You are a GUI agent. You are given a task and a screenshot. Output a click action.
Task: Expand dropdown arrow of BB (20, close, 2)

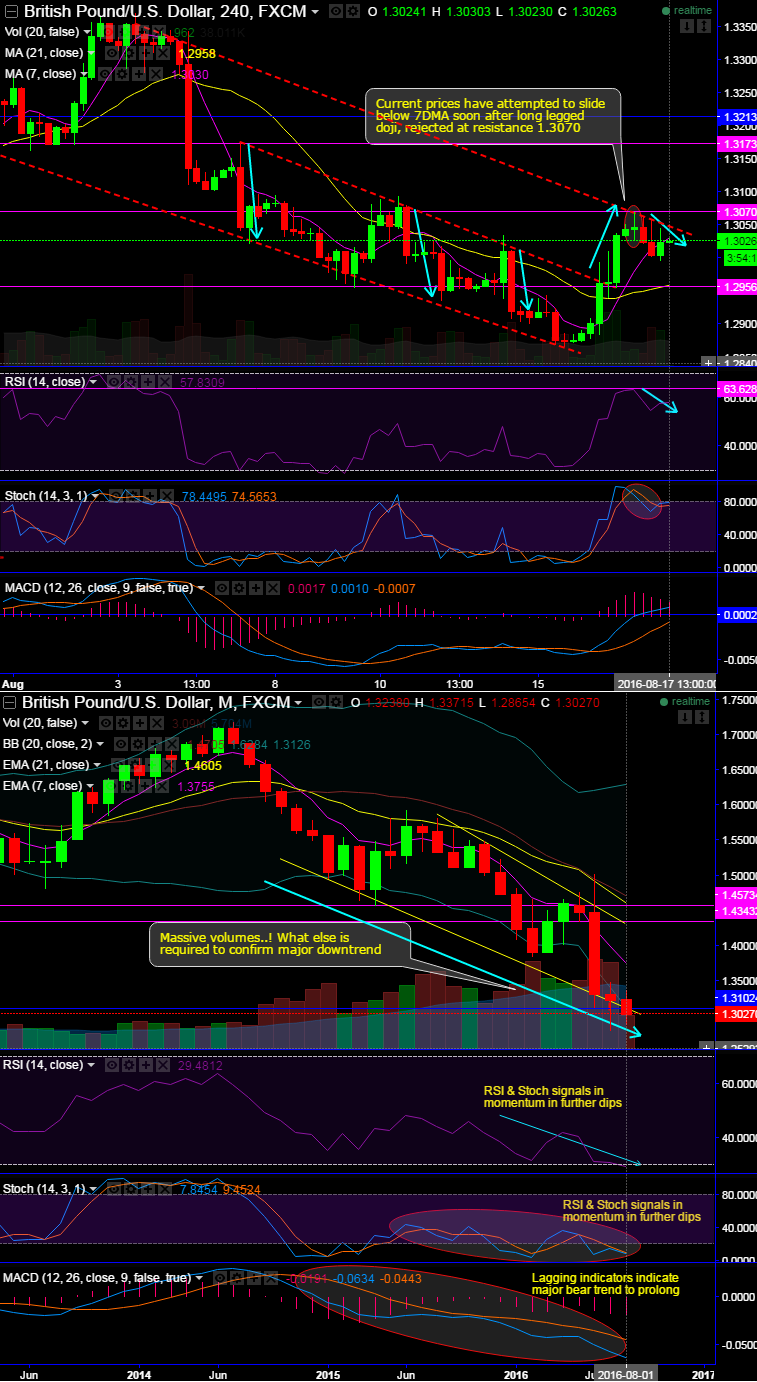[100, 744]
